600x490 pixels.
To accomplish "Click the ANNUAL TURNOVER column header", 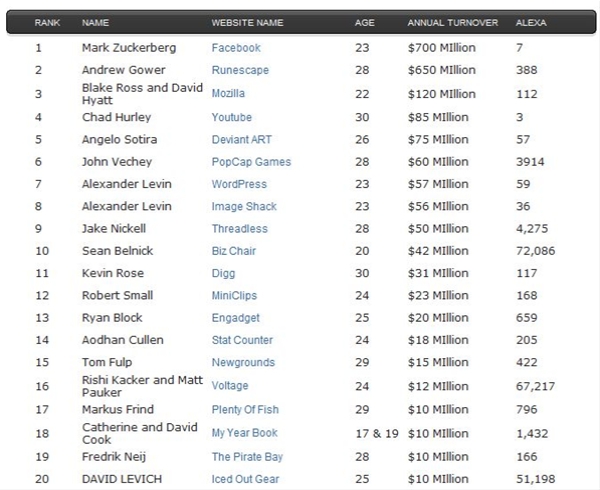I will click(453, 23).
